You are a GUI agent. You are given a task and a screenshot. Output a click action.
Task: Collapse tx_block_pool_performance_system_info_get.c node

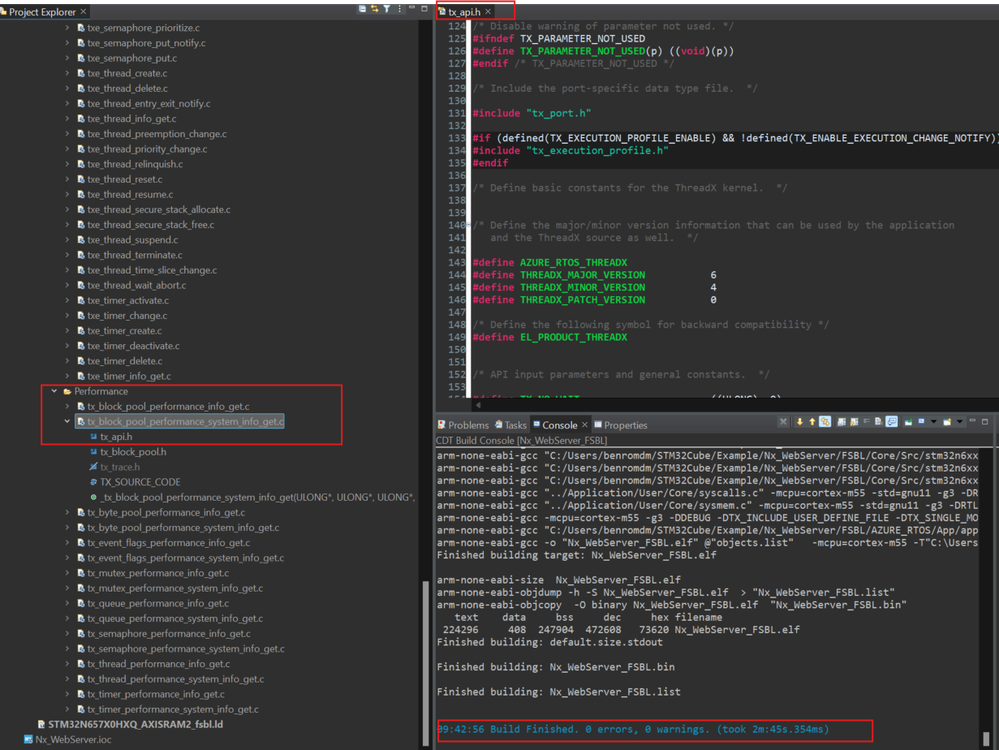(x=67, y=421)
